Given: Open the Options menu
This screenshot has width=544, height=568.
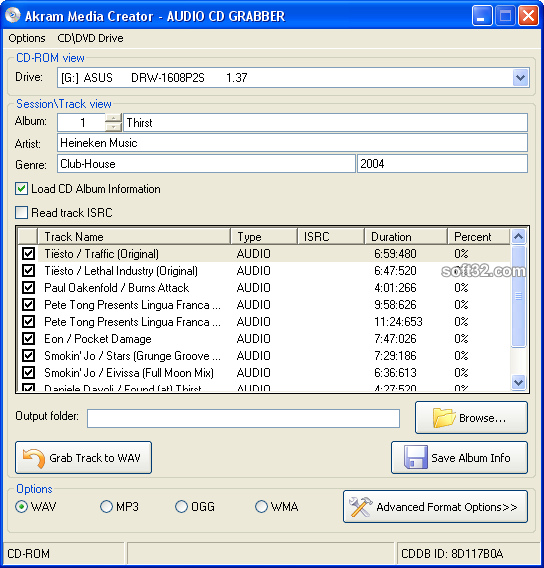Looking at the screenshot, I should tap(27, 38).
